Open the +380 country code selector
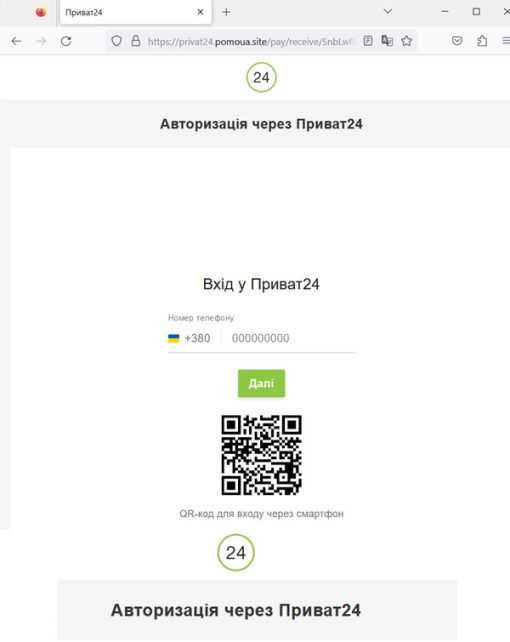 (x=190, y=338)
